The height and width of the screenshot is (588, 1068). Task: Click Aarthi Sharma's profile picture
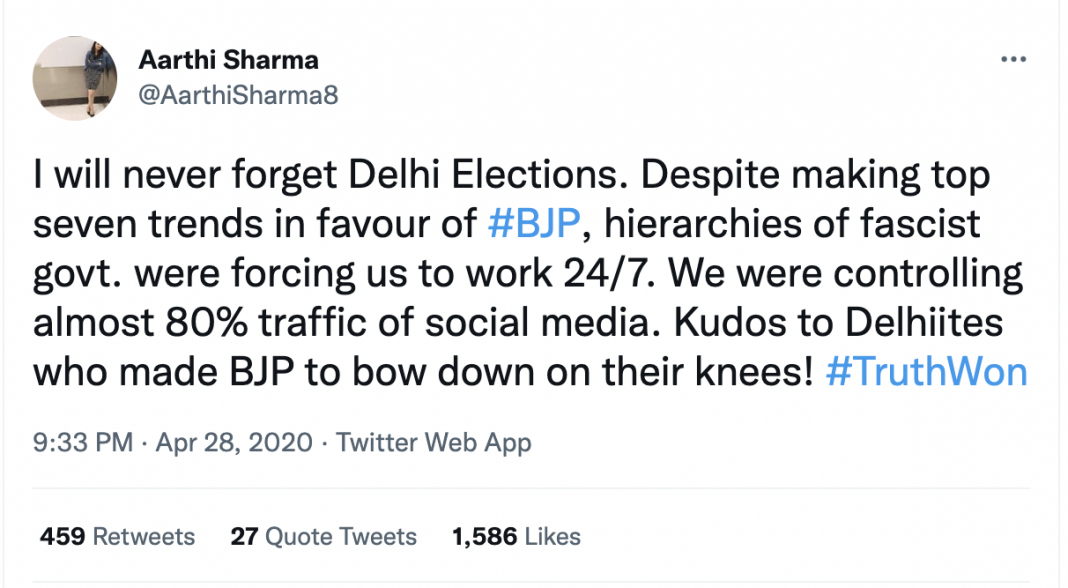76,79
